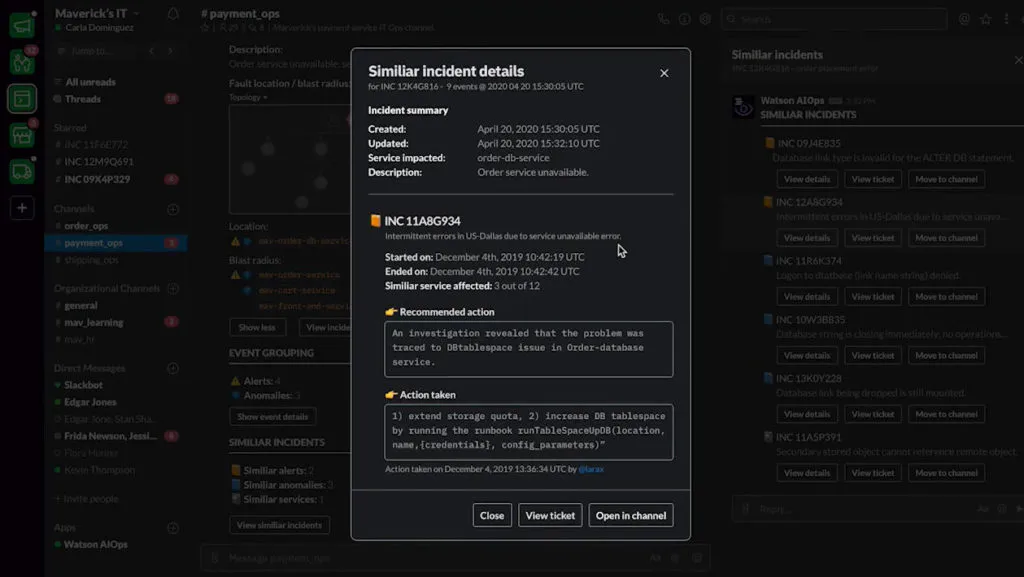1024x577 pixels.
Task: Click Show event details button
Action: point(272,416)
